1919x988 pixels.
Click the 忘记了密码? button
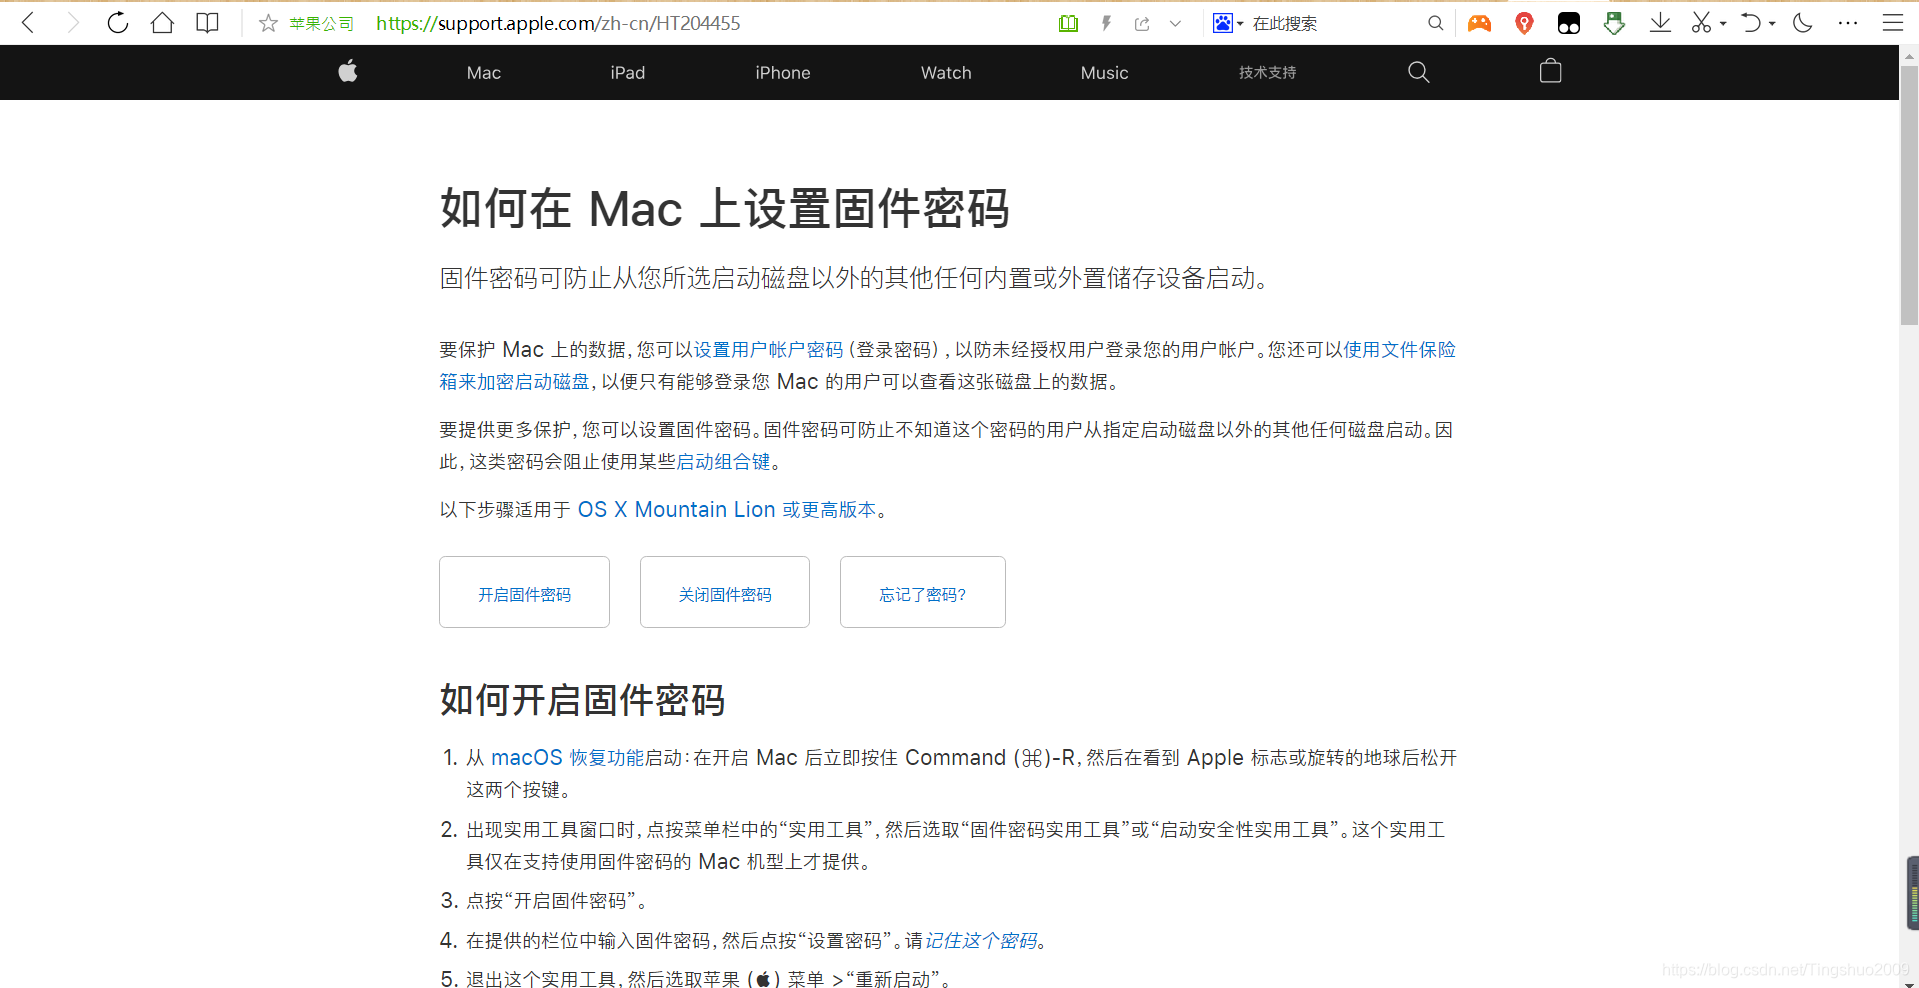pos(923,592)
